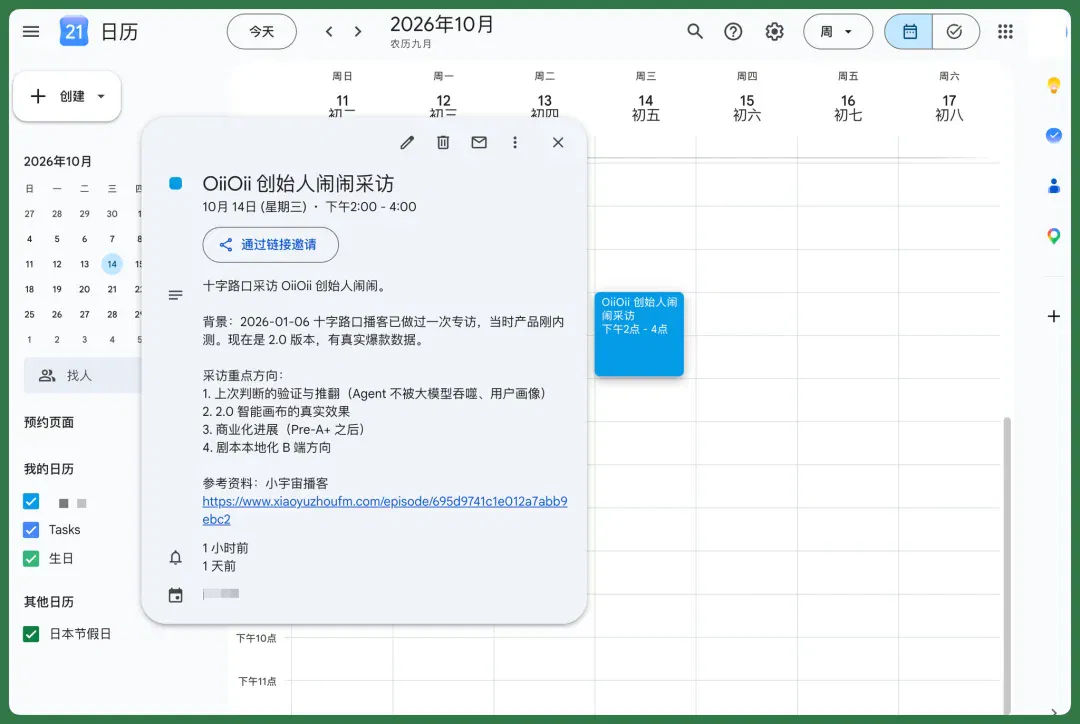Open Google Keep in side panel
1080x724 pixels.
click(x=1053, y=86)
